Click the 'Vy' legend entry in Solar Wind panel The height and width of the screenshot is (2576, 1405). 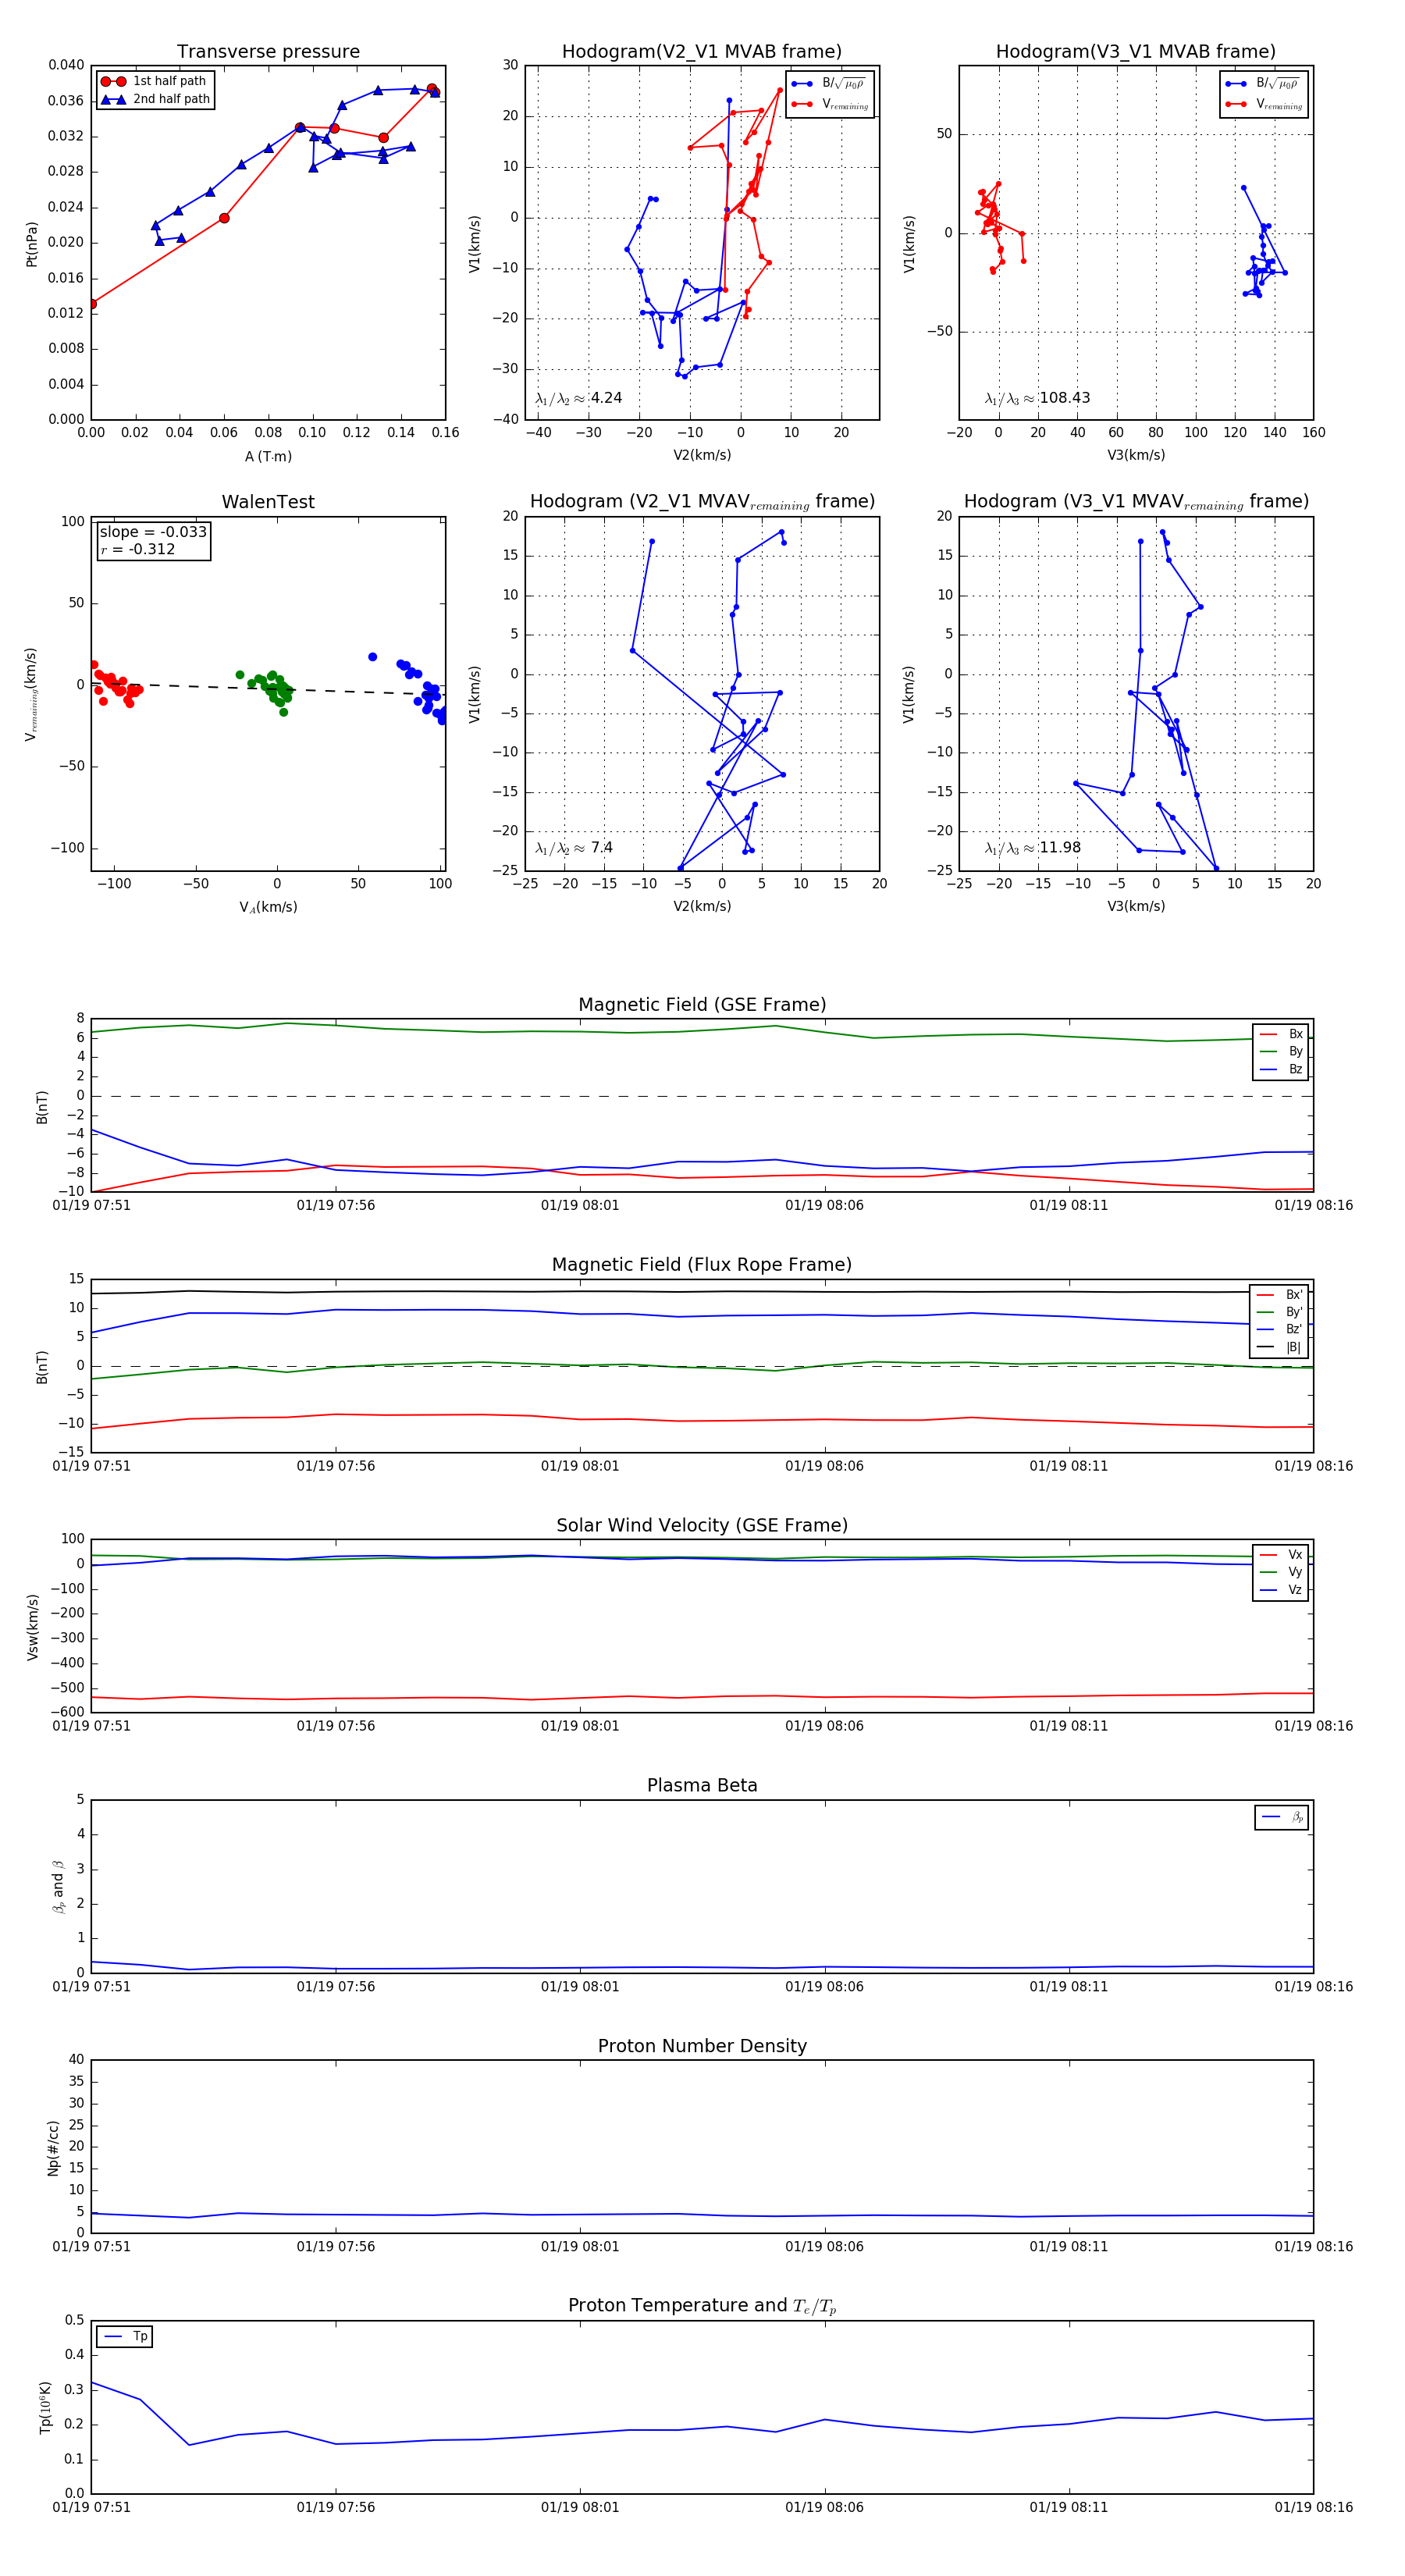tap(1281, 1572)
